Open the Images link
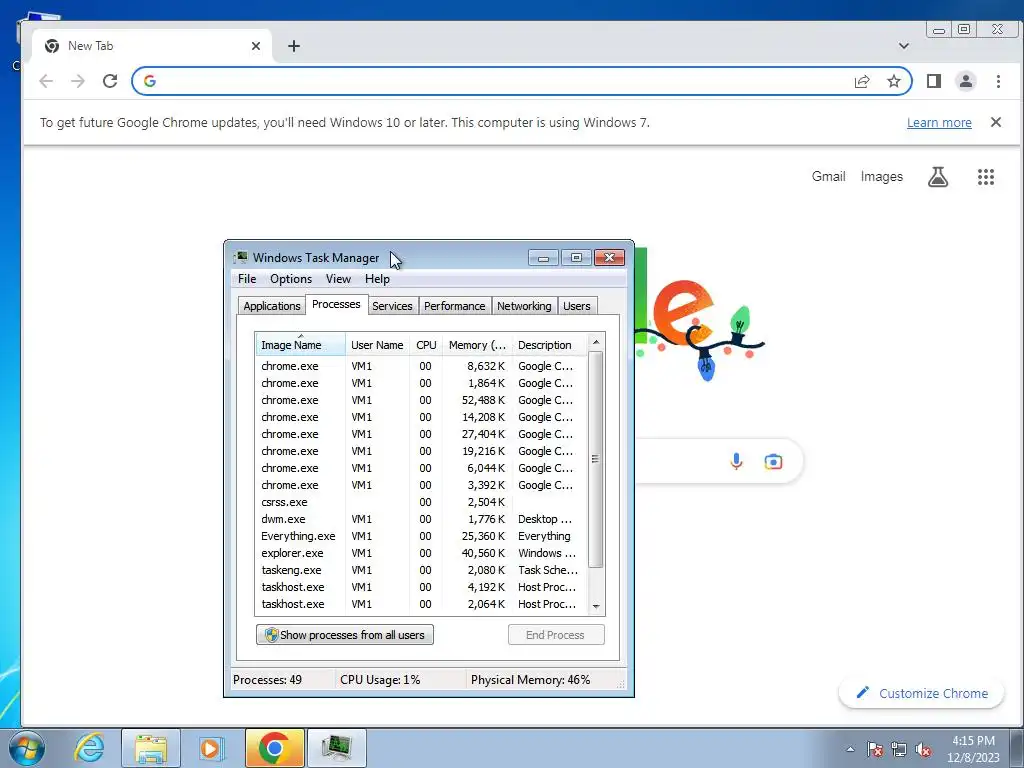 [x=882, y=176]
